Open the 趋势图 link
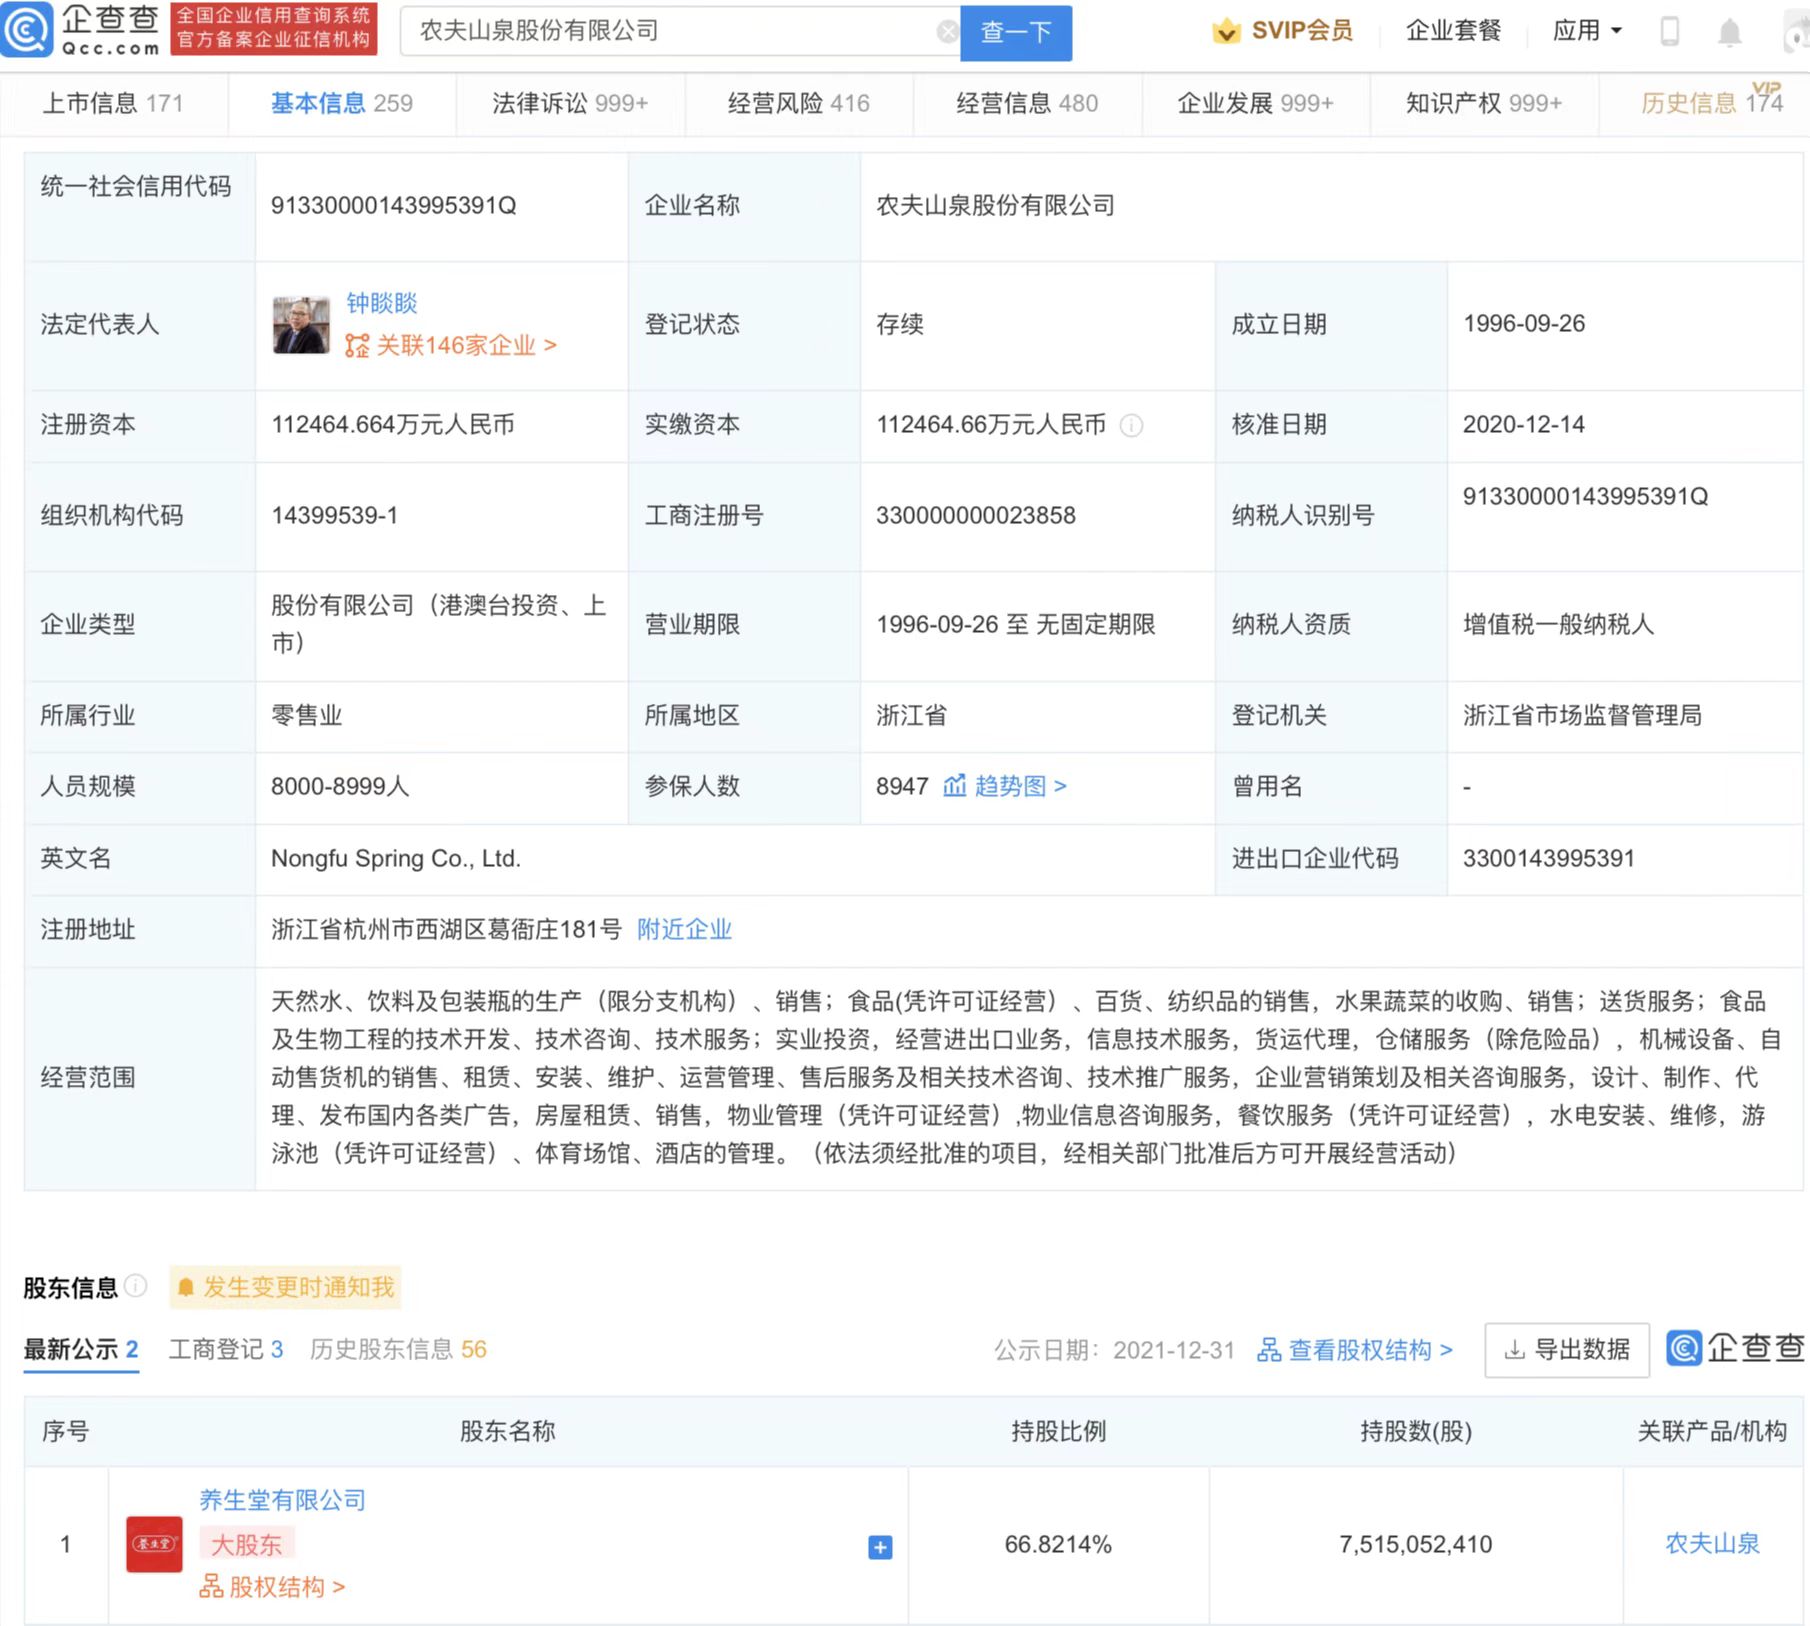The width and height of the screenshot is (1810, 1626). (x=1021, y=786)
